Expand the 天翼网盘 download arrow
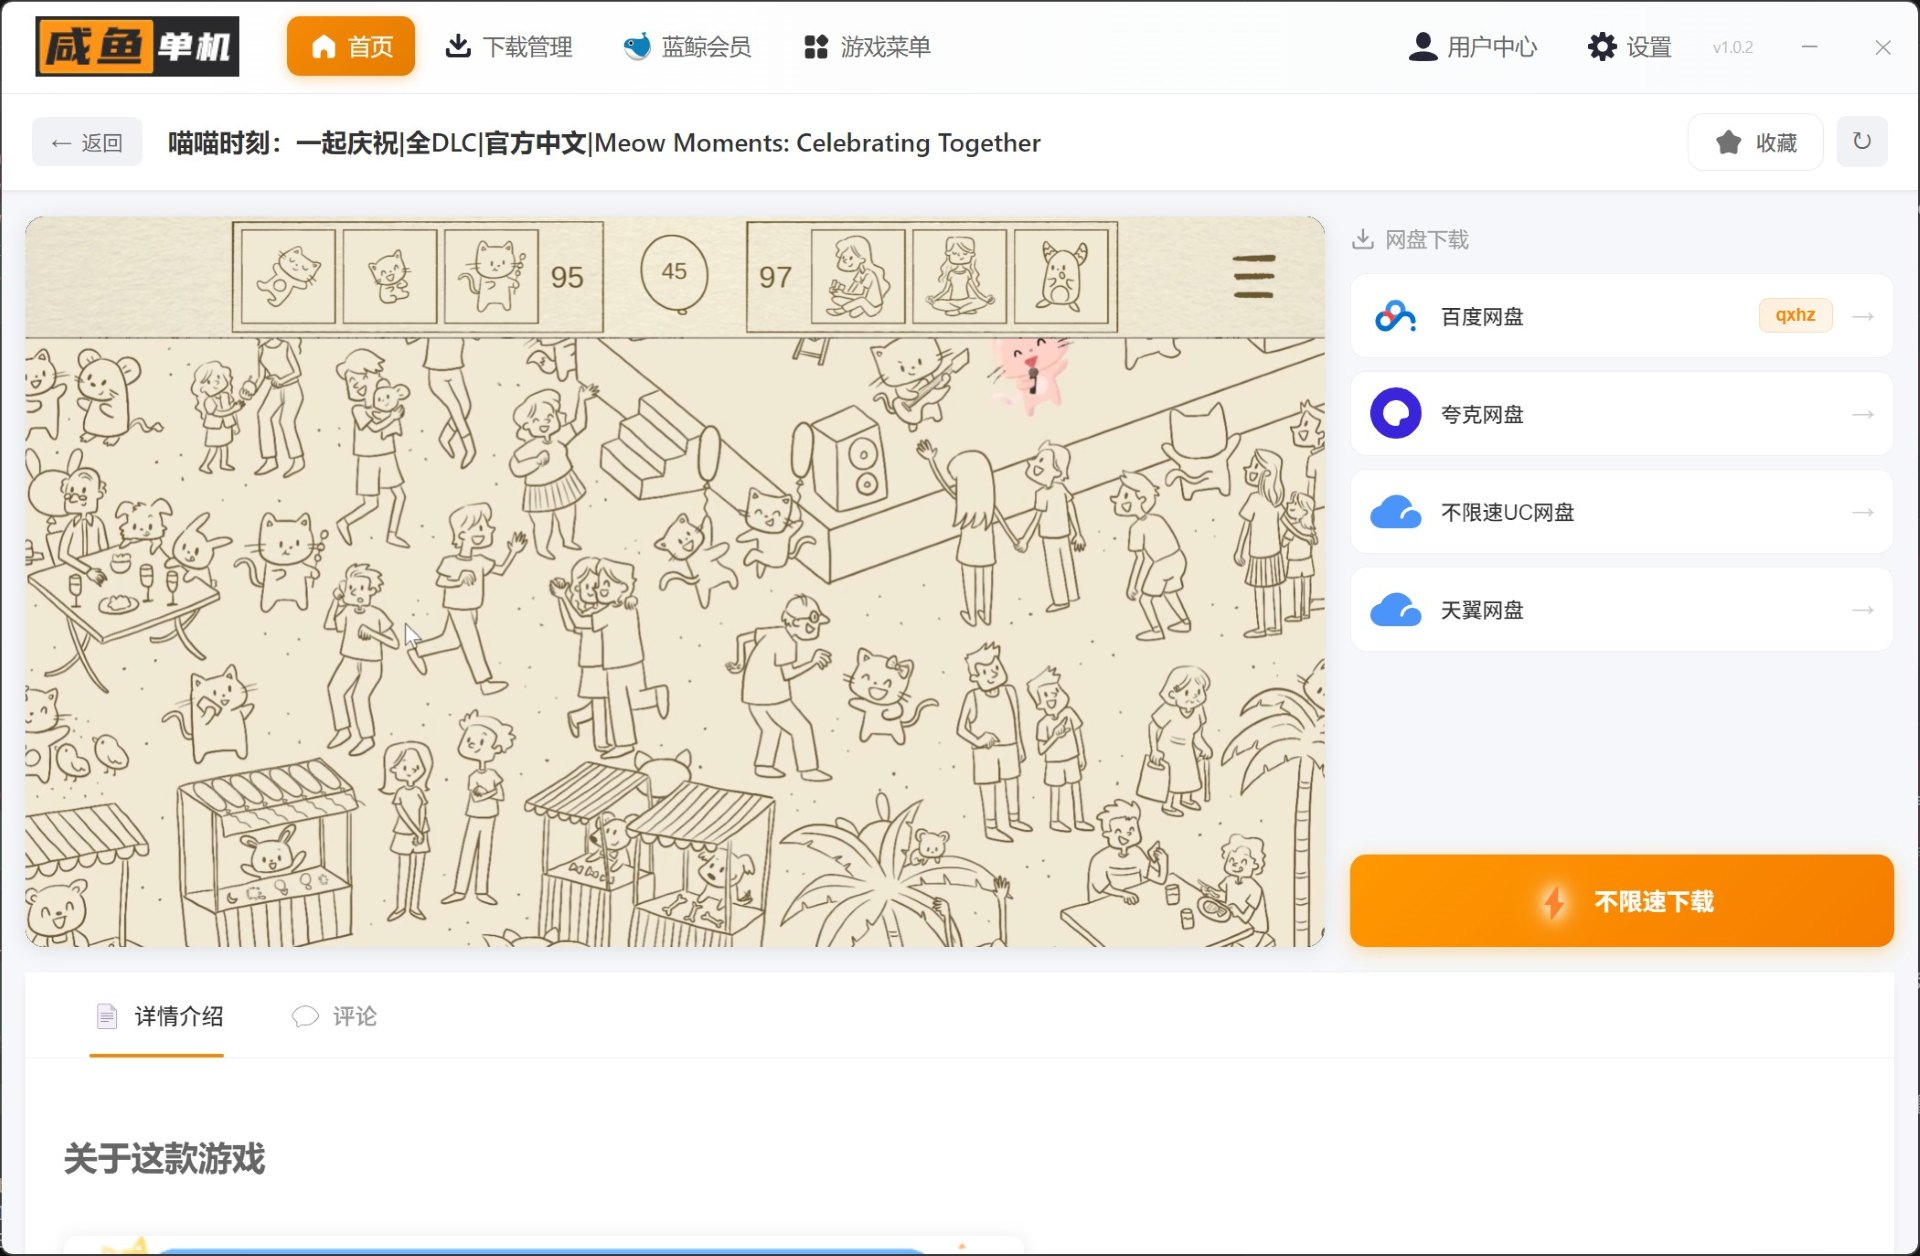Screen dimensions: 1920x1256 [x=1863, y=610]
